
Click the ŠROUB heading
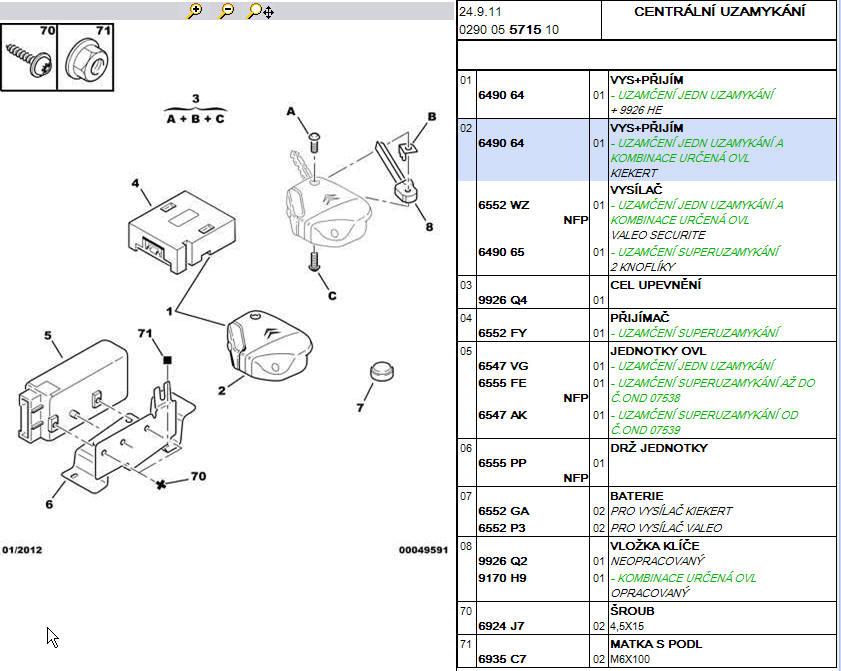click(632, 611)
